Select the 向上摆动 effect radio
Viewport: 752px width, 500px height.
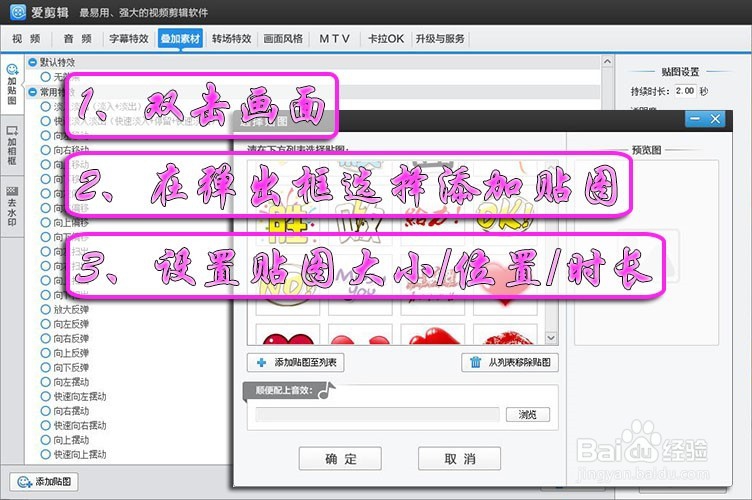click(x=46, y=440)
